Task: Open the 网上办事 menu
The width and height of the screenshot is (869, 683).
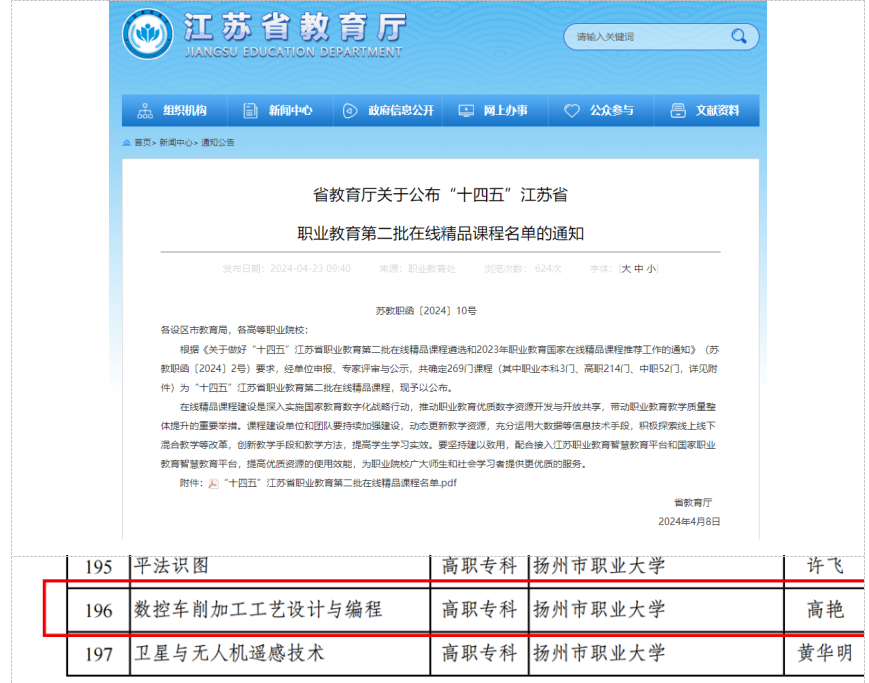Action: pos(505,111)
